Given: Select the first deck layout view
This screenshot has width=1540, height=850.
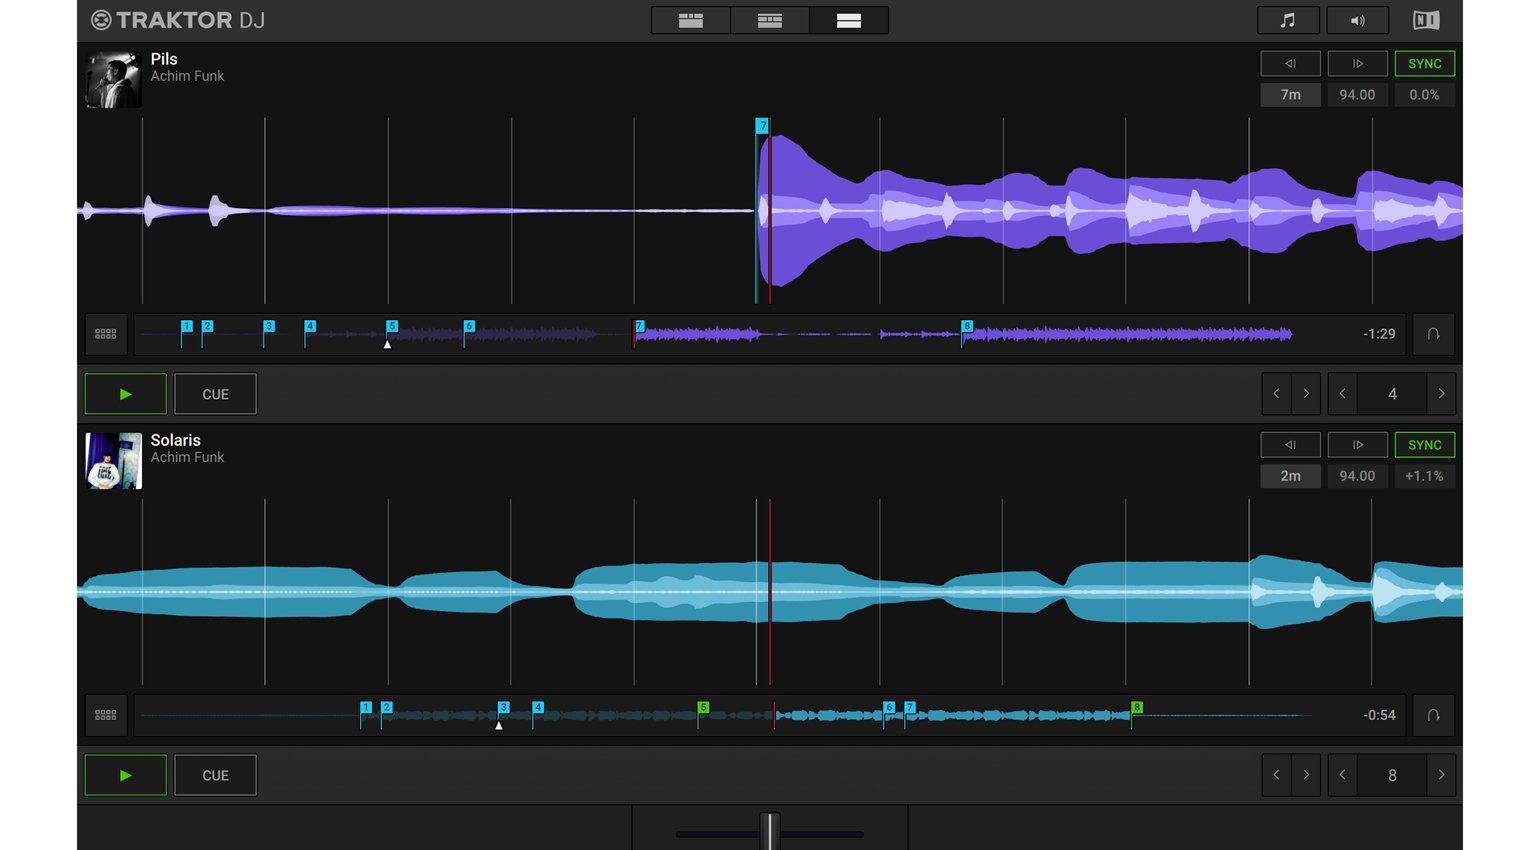Looking at the screenshot, I should point(691,20).
